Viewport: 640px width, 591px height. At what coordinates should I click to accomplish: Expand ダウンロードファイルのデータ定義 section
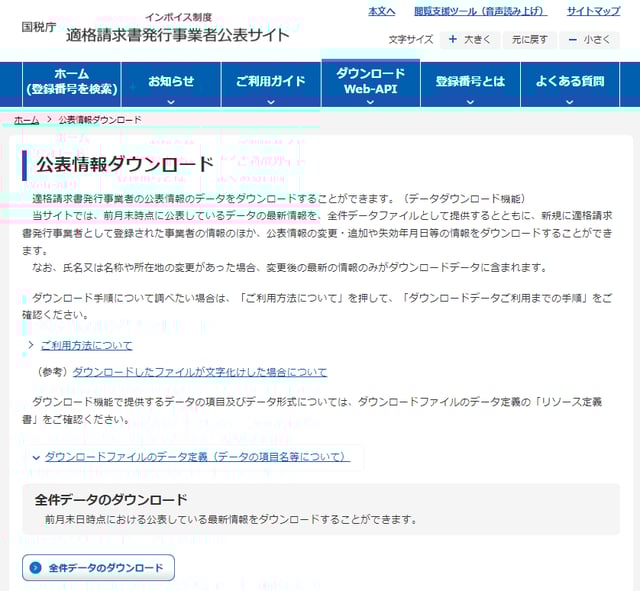196,457
